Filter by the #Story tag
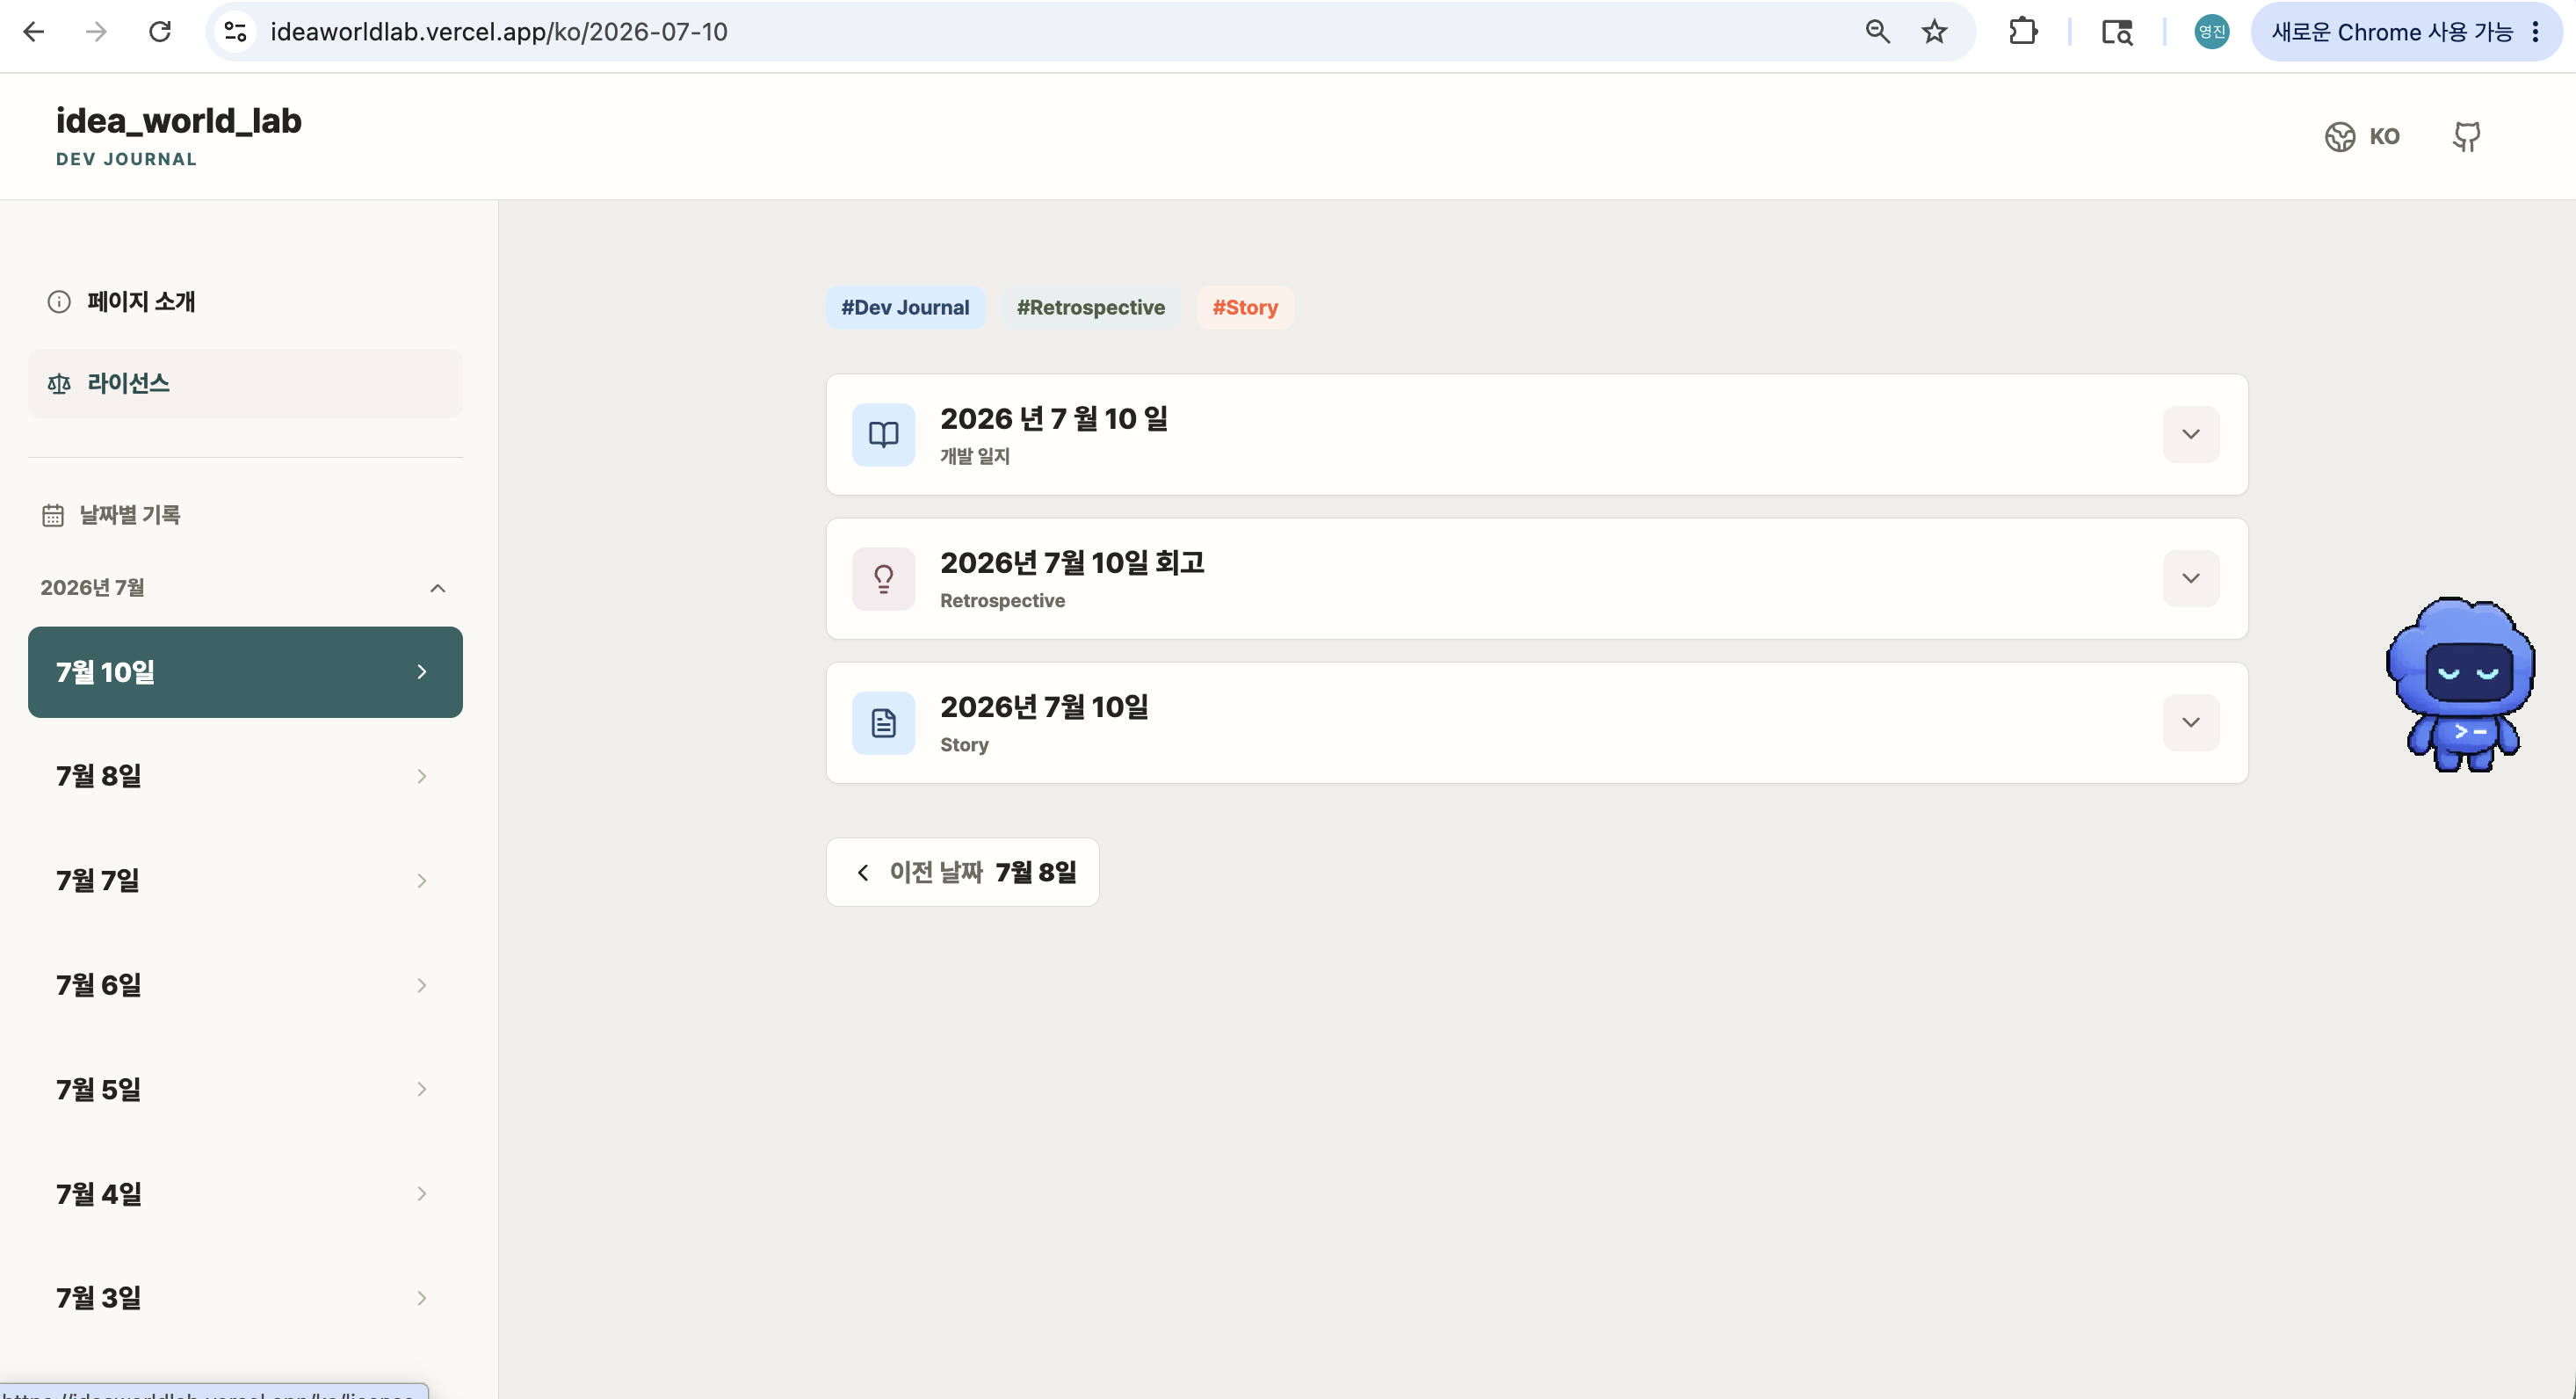Image resolution: width=2576 pixels, height=1399 pixels. click(1245, 308)
